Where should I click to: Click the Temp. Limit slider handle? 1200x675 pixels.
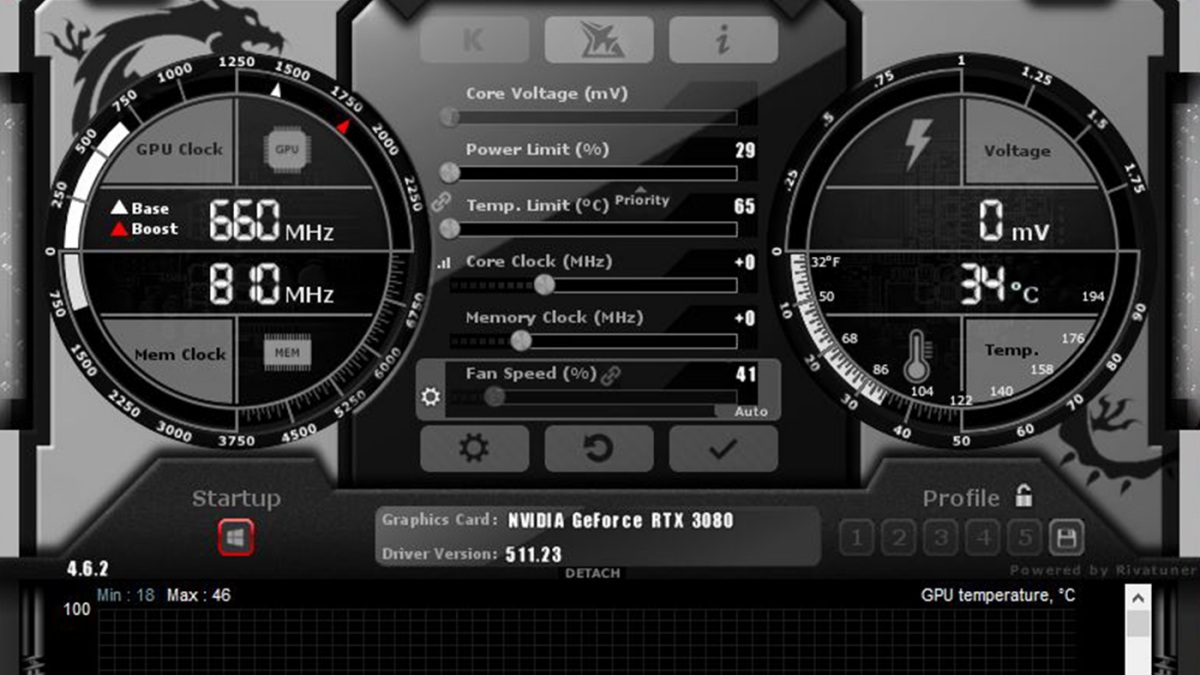(450, 229)
